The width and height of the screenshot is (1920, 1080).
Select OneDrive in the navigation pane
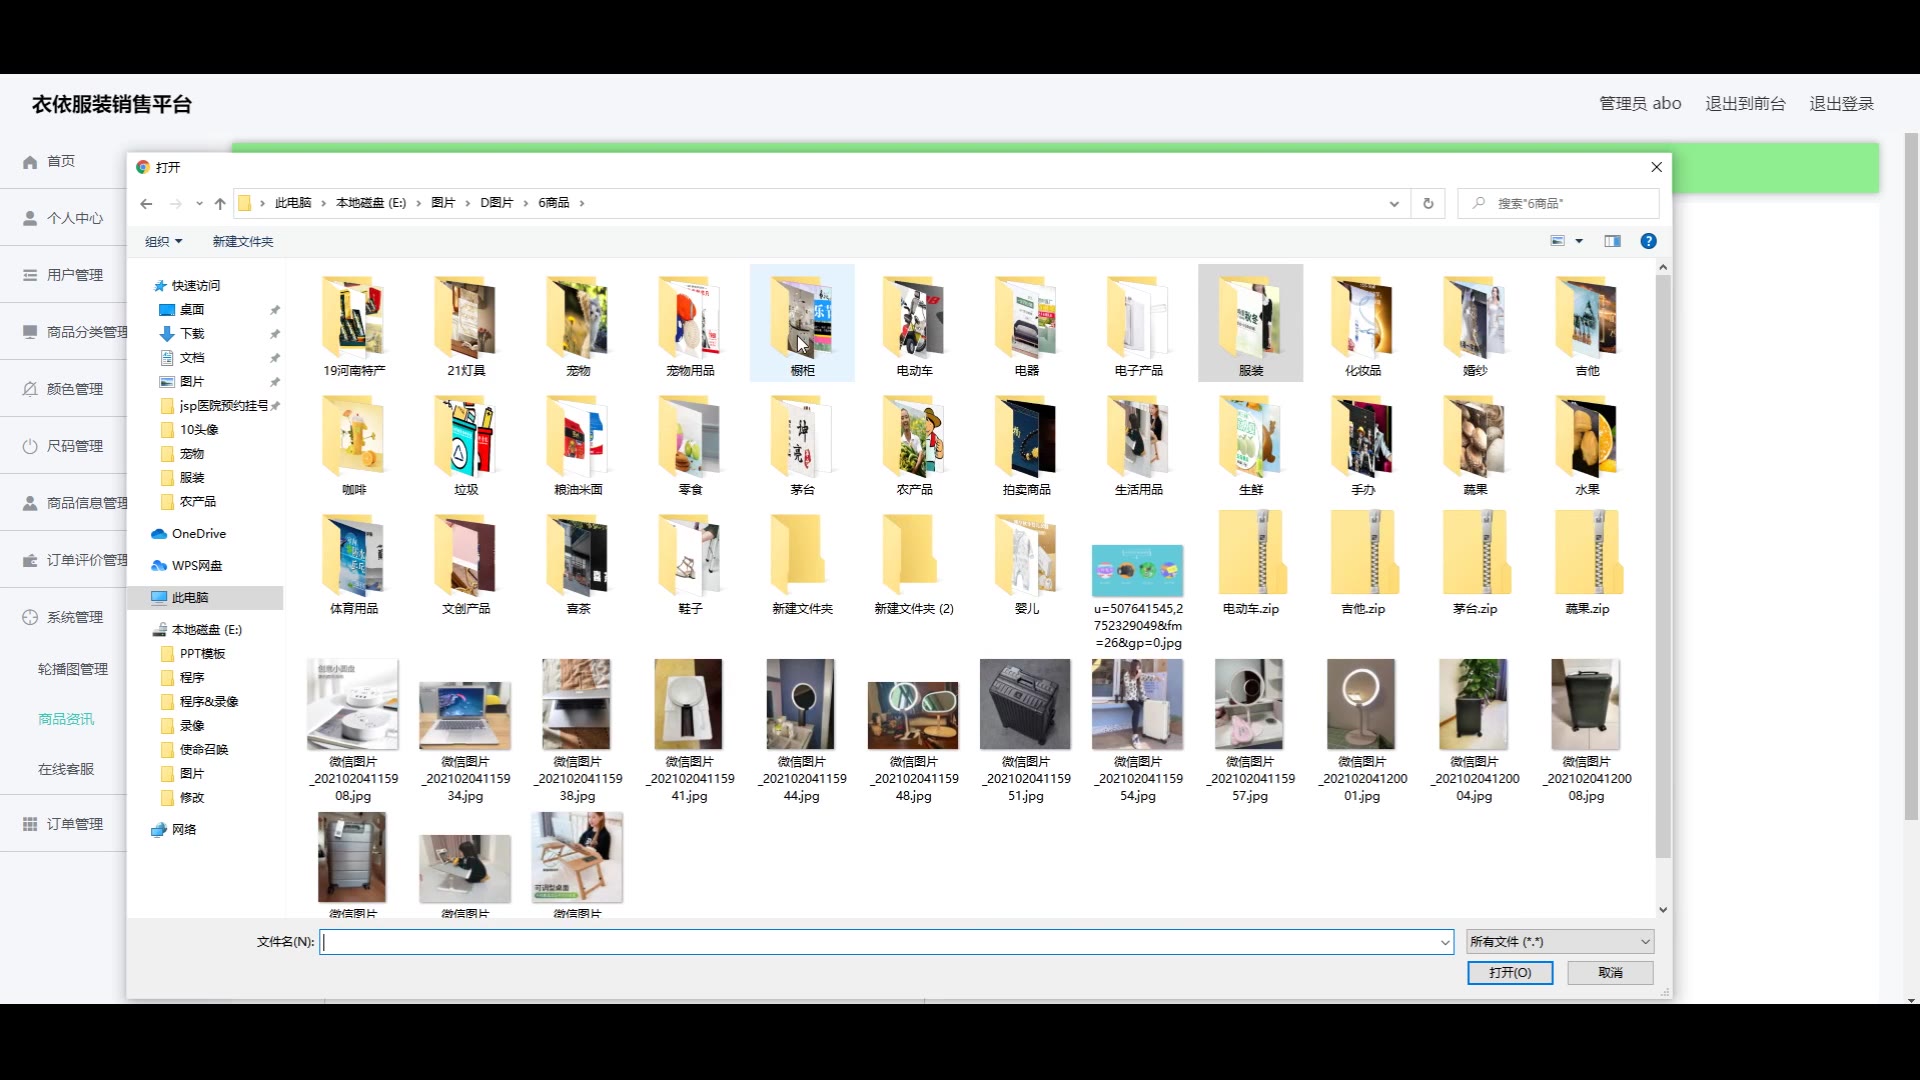coord(198,534)
